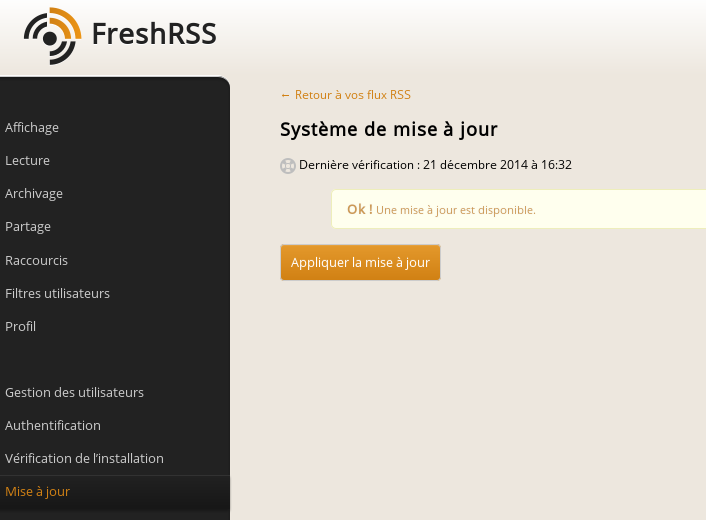Click the left arrow before Retour

[x=285, y=95]
